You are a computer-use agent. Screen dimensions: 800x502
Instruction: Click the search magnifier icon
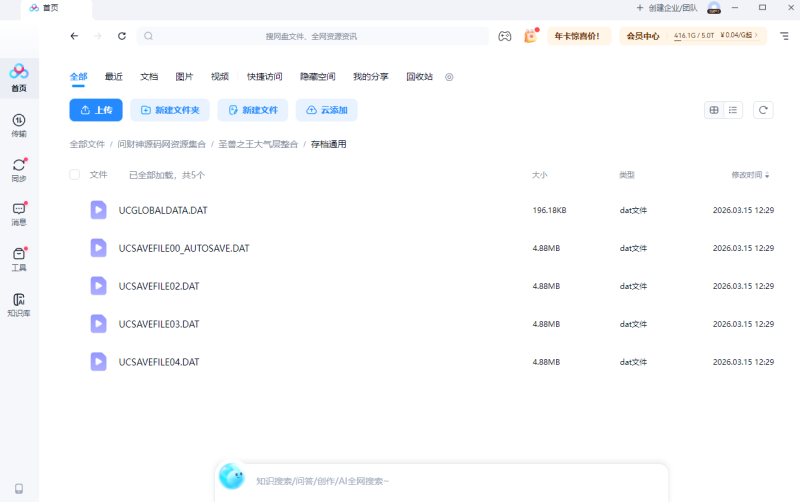(x=148, y=36)
